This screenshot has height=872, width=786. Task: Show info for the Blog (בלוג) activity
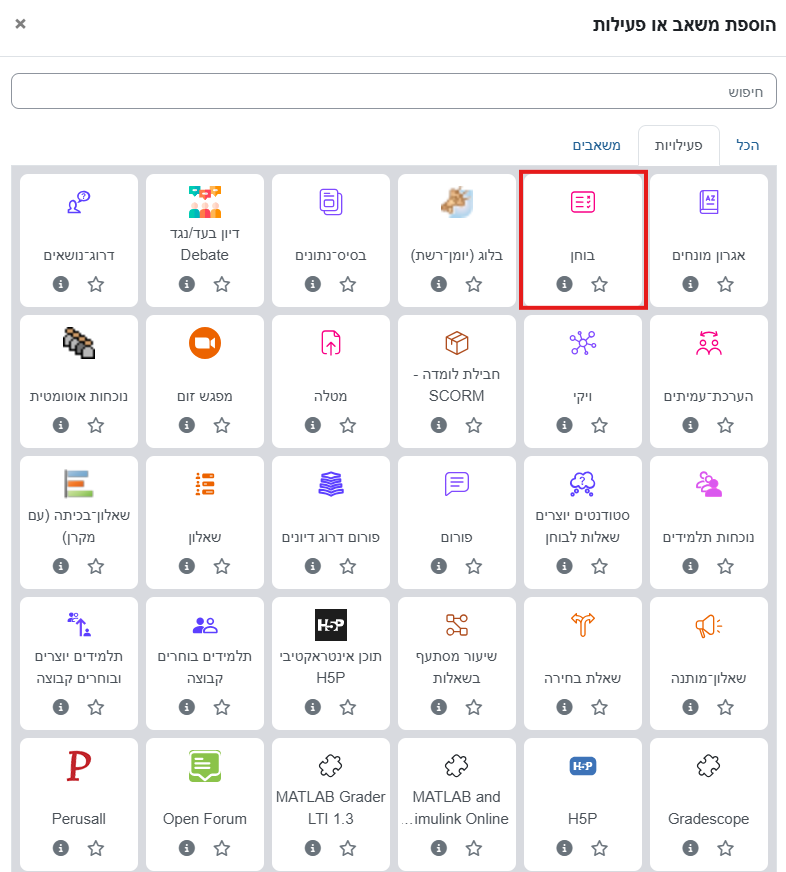(x=438, y=284)
